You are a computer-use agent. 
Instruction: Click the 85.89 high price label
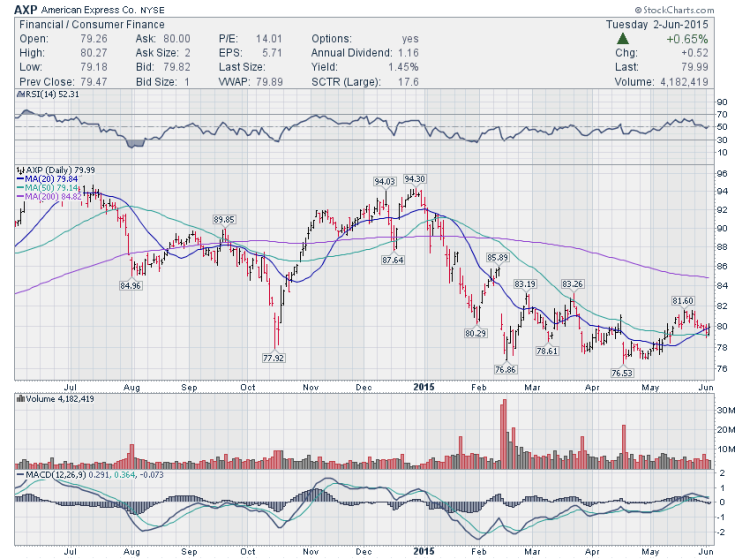click(x=497, y=257)
